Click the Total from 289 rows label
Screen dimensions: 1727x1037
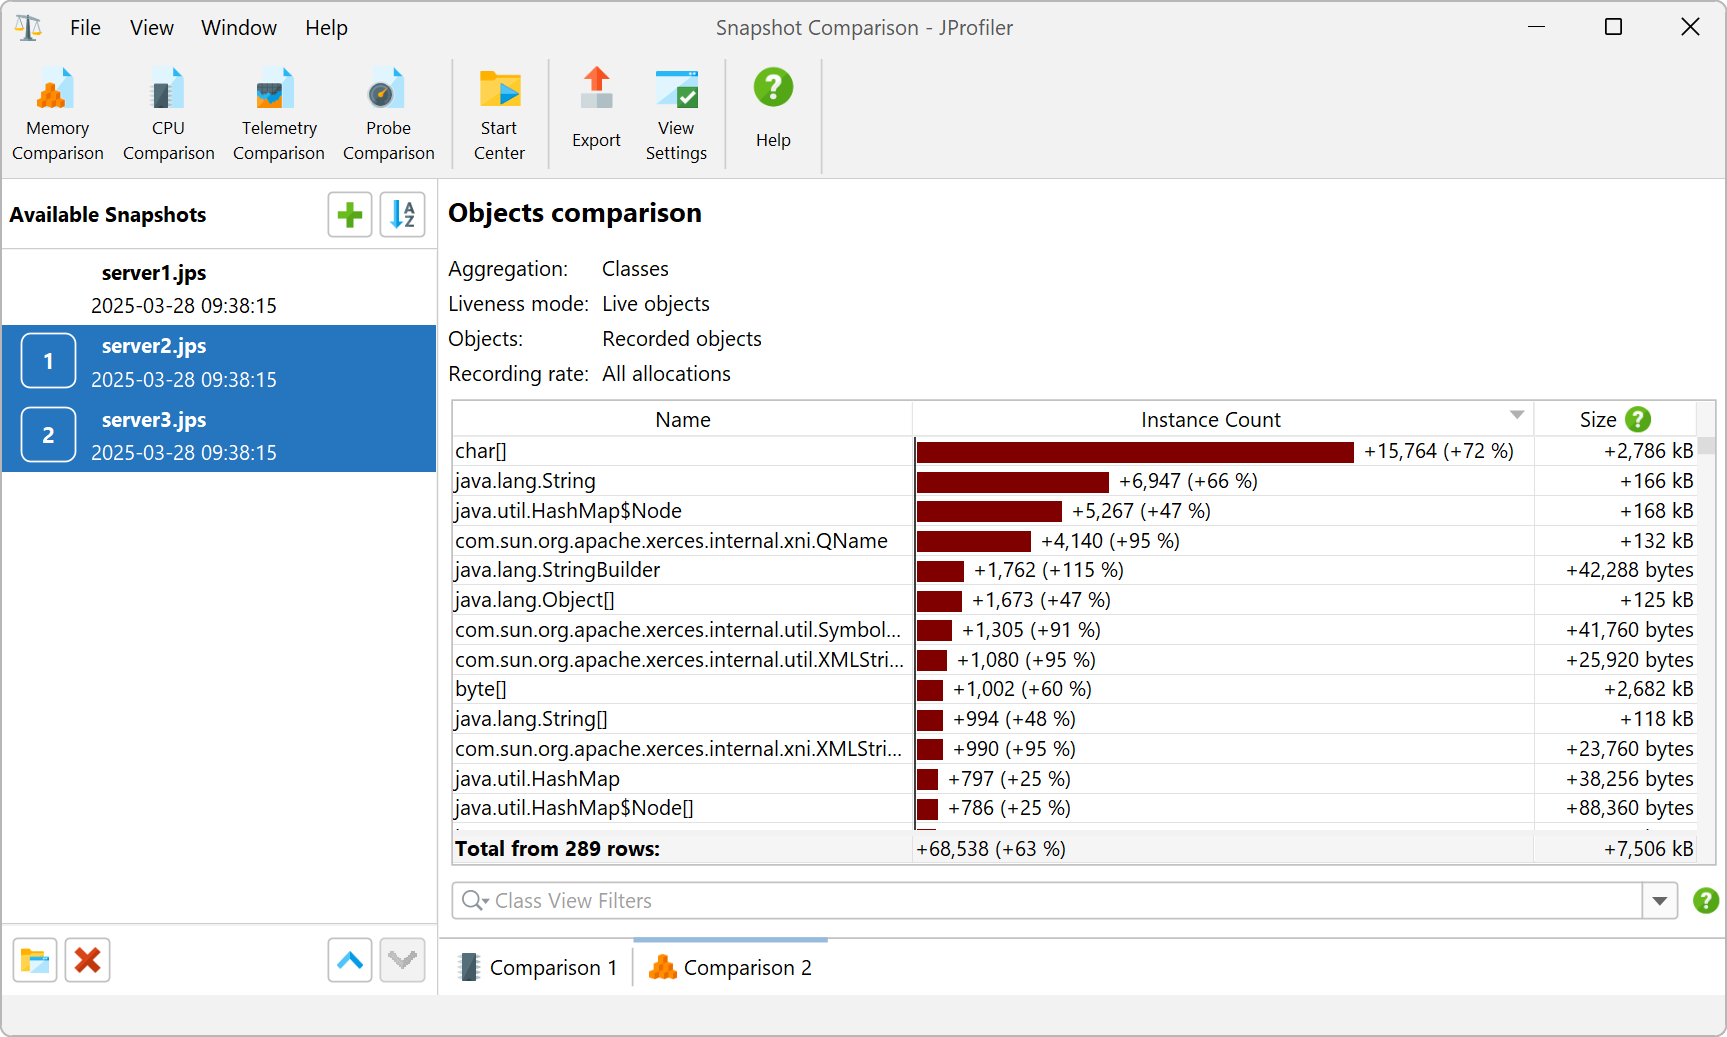click(557, 849)
